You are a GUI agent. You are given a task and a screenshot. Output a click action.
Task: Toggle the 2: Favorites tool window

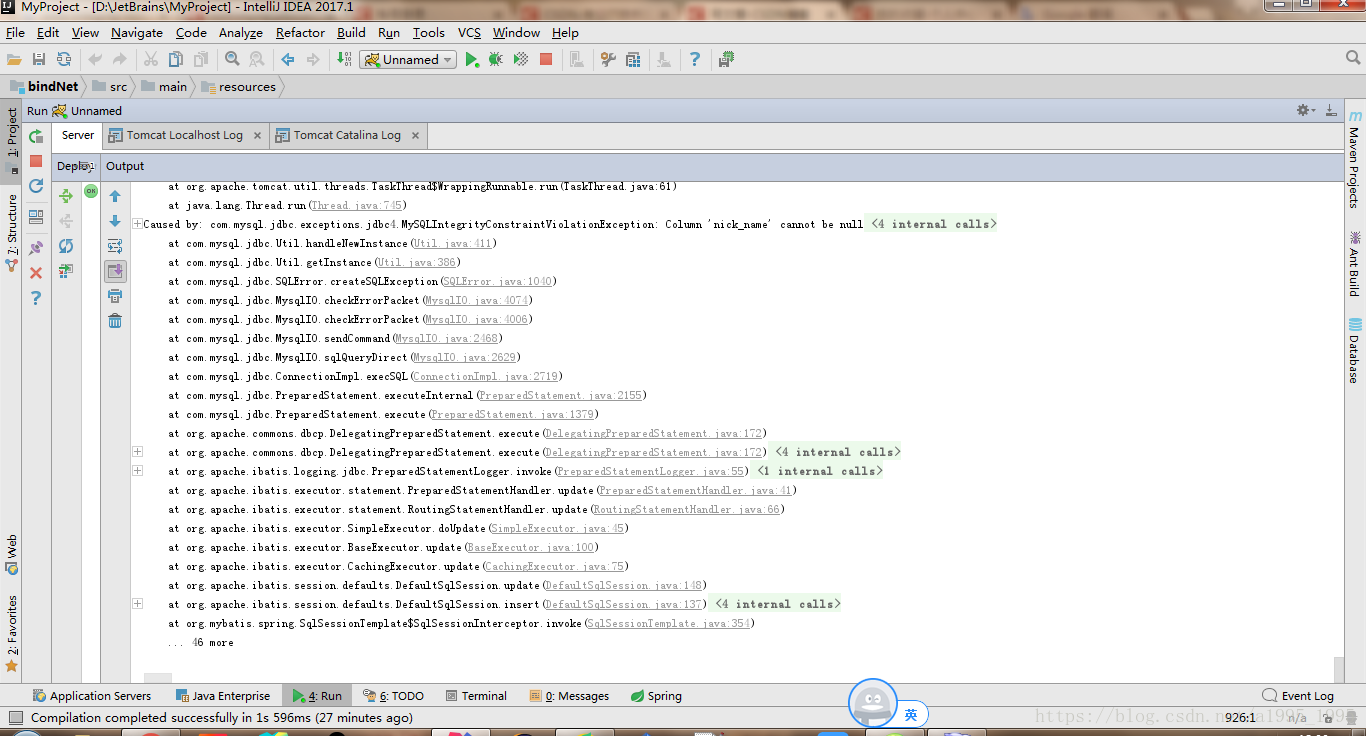[12, 633]
